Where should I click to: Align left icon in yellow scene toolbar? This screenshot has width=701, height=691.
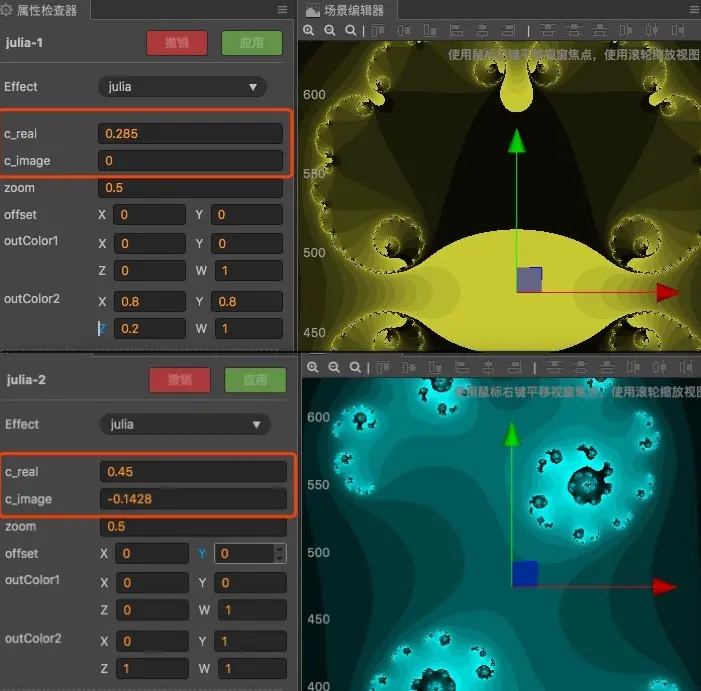tap(456, 30)
